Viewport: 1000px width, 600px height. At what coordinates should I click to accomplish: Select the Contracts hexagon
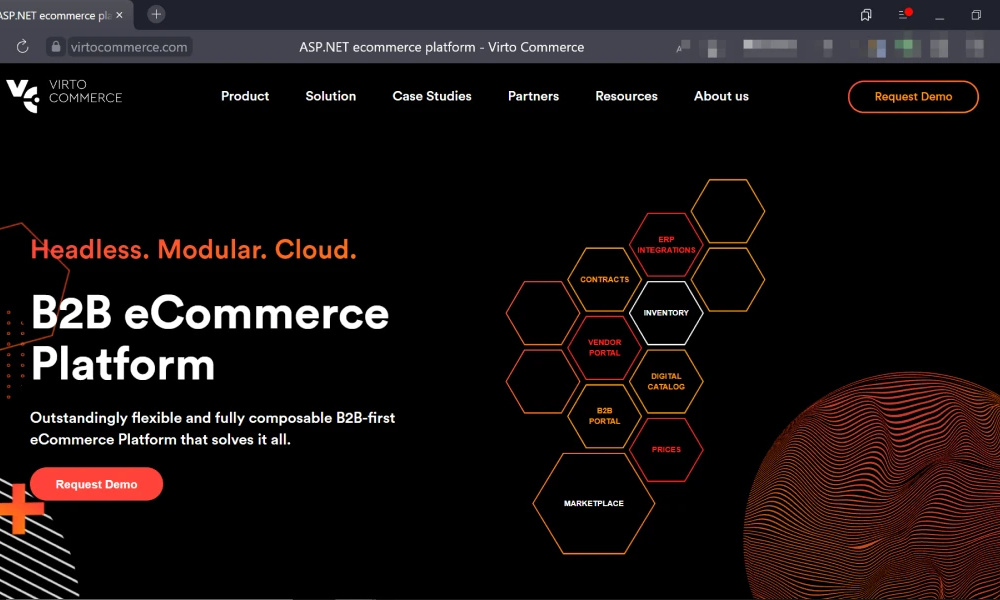605,279
